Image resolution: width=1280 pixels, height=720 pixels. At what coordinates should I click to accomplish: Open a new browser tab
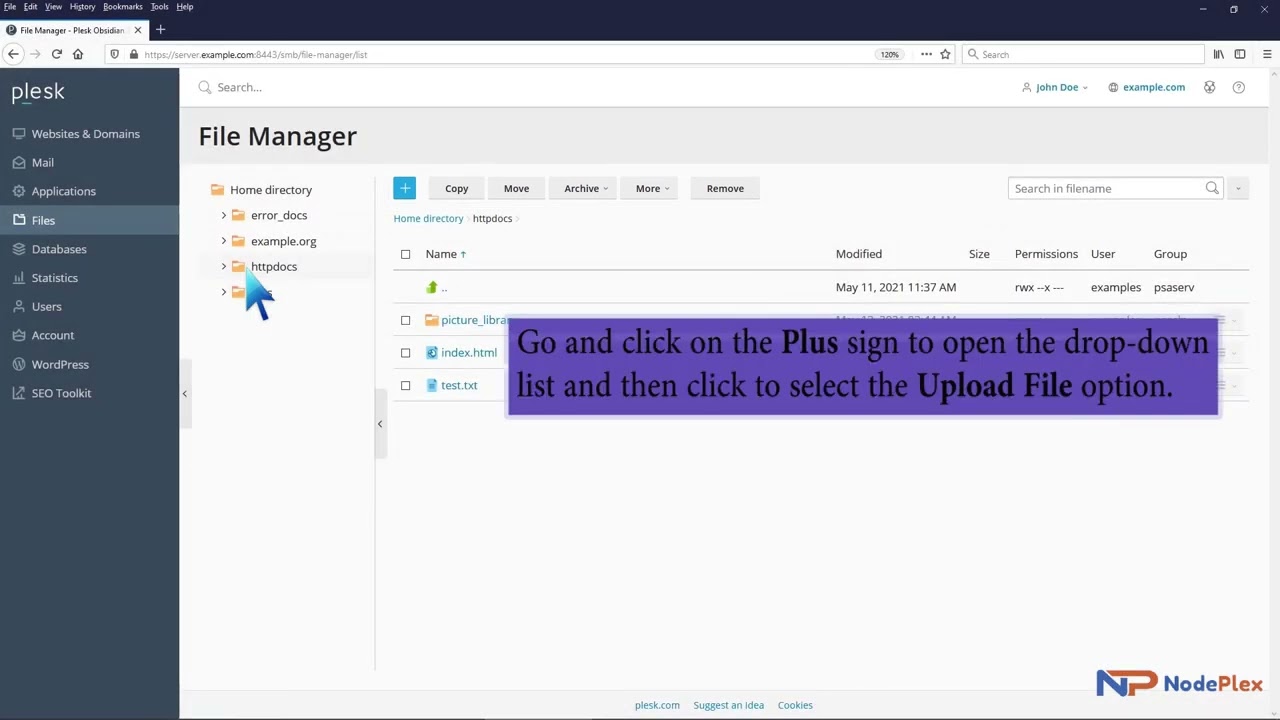tap(160, 30)
